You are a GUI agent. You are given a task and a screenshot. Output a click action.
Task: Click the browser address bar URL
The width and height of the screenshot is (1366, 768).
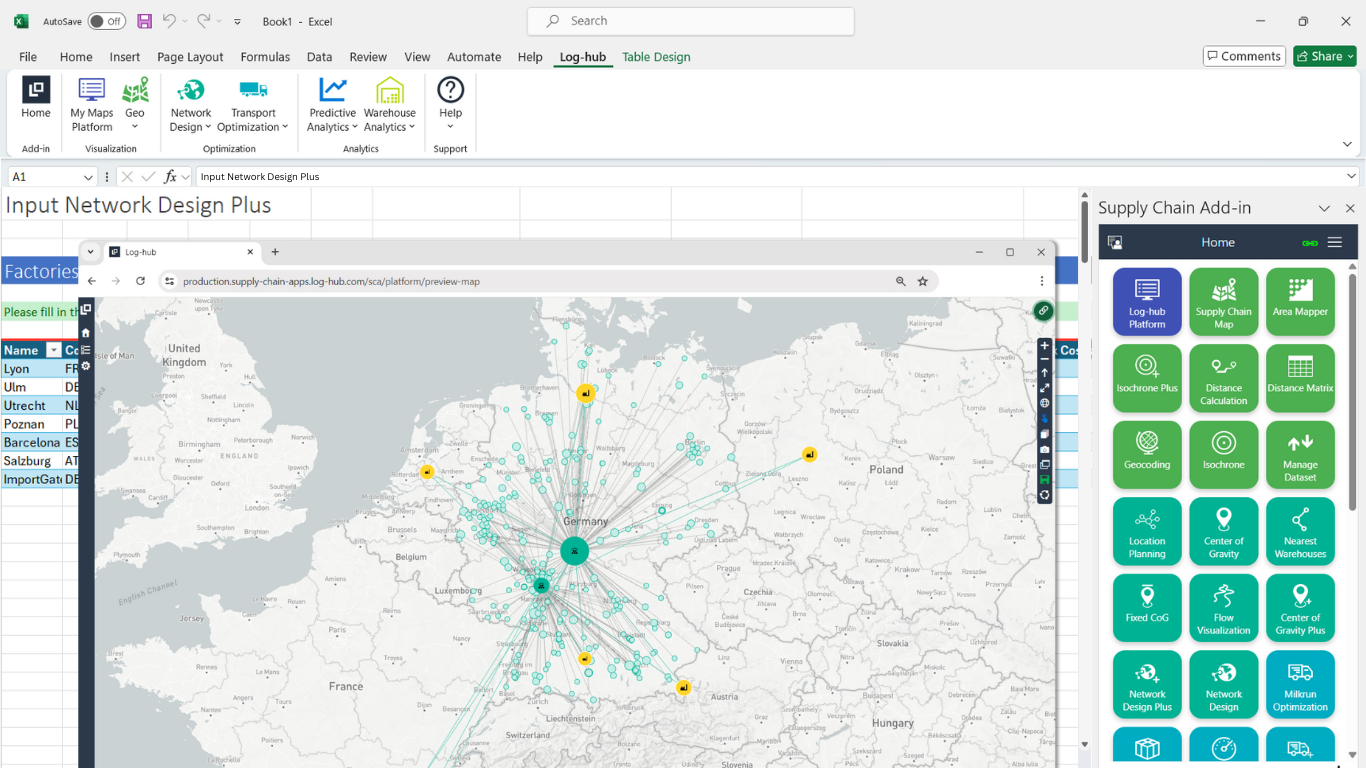coord(331,281)
